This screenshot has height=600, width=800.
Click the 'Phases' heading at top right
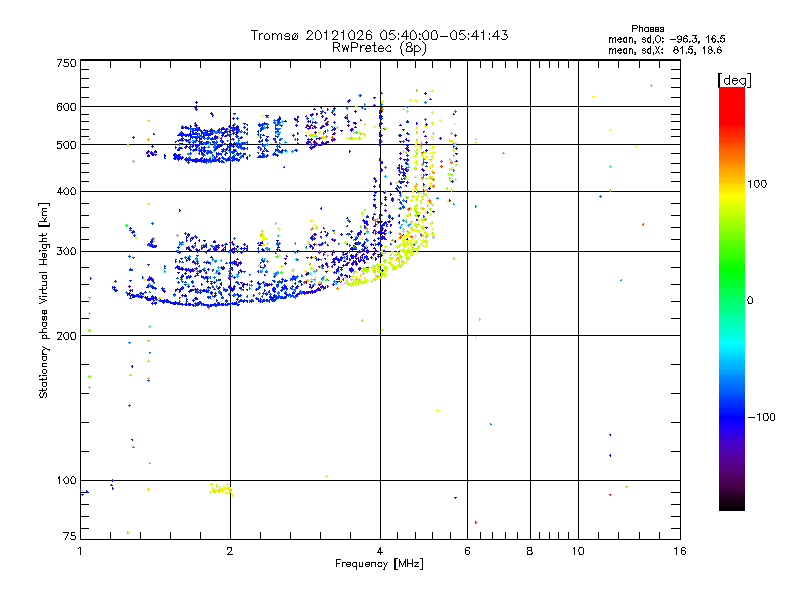click(x=647, y=29)
